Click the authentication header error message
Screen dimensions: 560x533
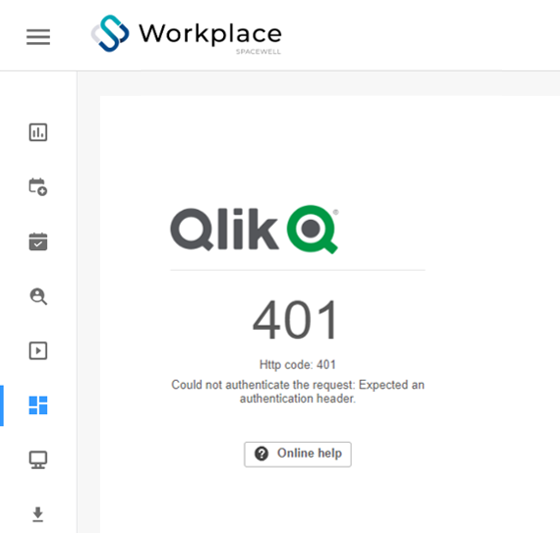click(298, 392)
